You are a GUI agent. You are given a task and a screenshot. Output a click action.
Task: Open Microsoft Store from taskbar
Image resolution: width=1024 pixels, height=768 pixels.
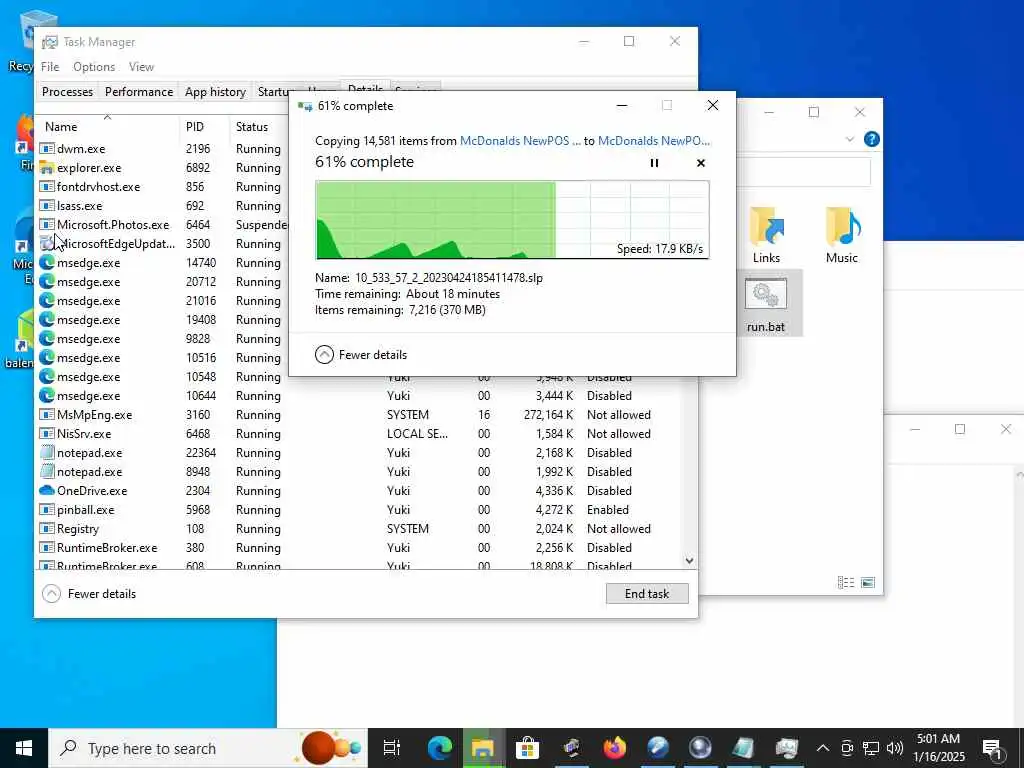527,748
